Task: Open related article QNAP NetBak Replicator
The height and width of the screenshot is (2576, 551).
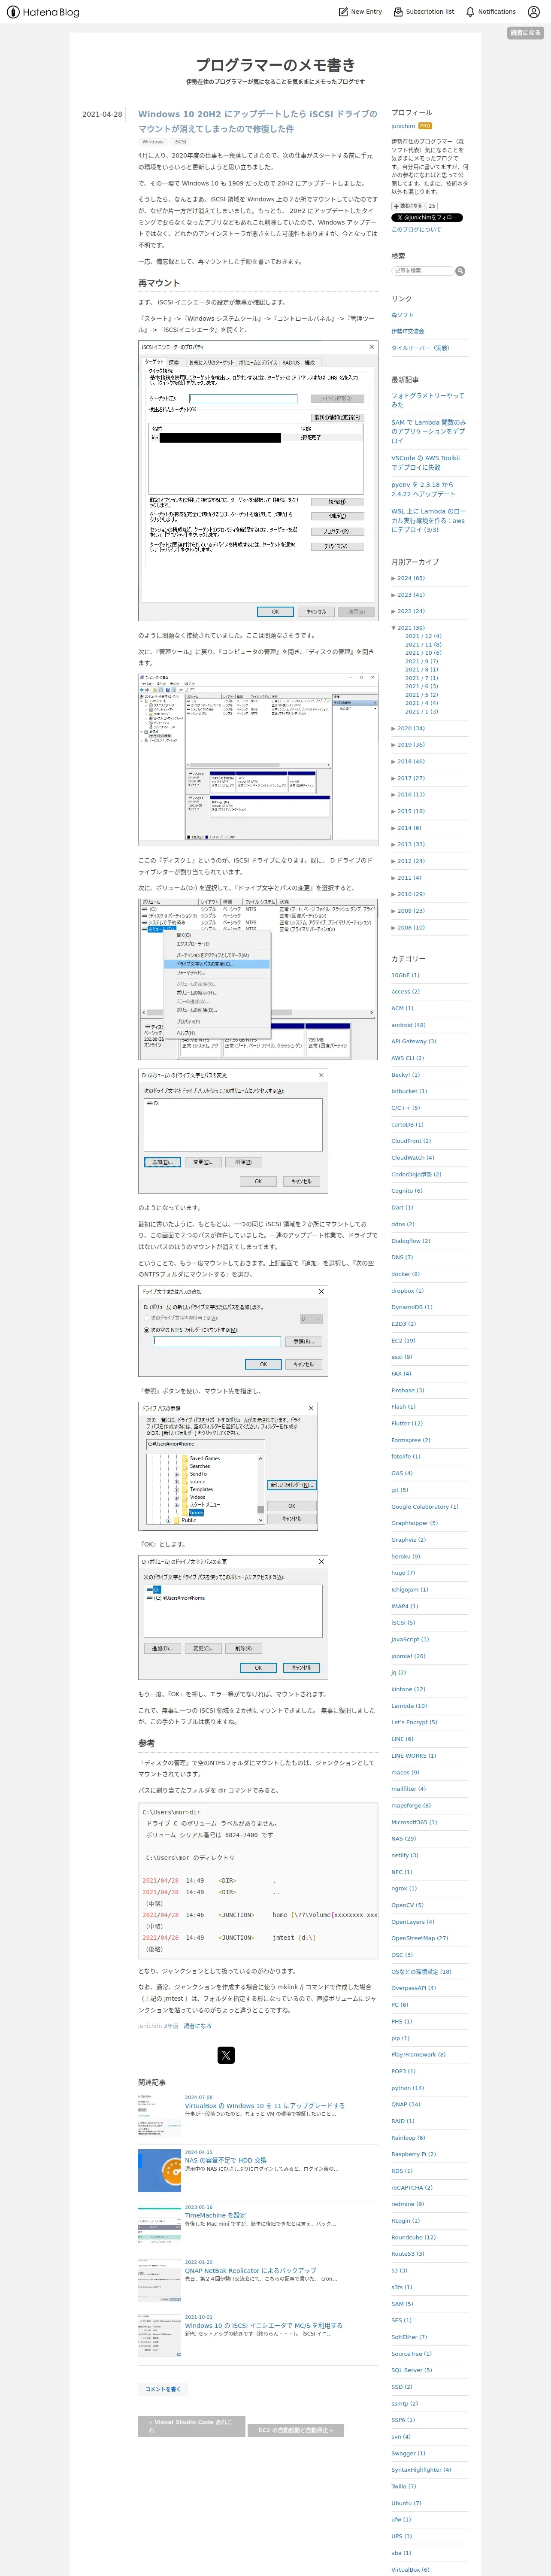Action: (x=250, y=2271)
